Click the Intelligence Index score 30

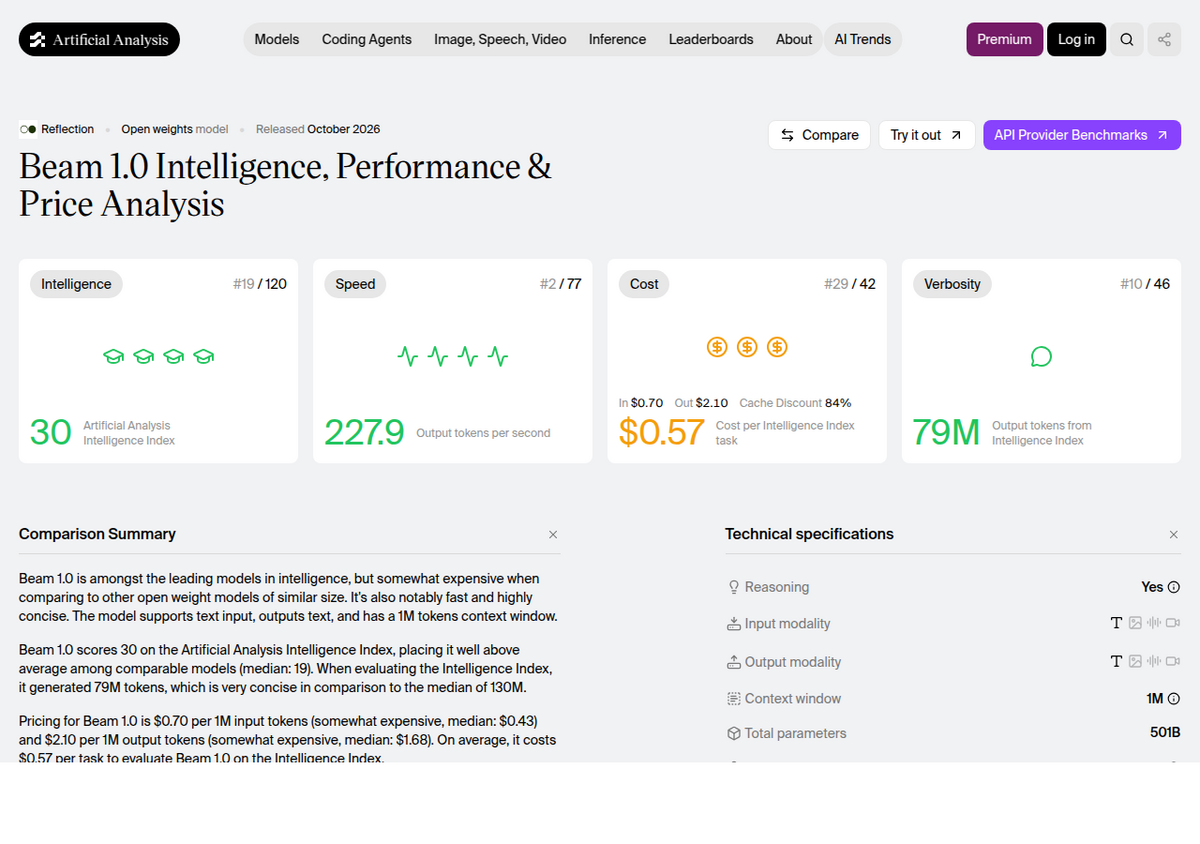tap(51, 432)
